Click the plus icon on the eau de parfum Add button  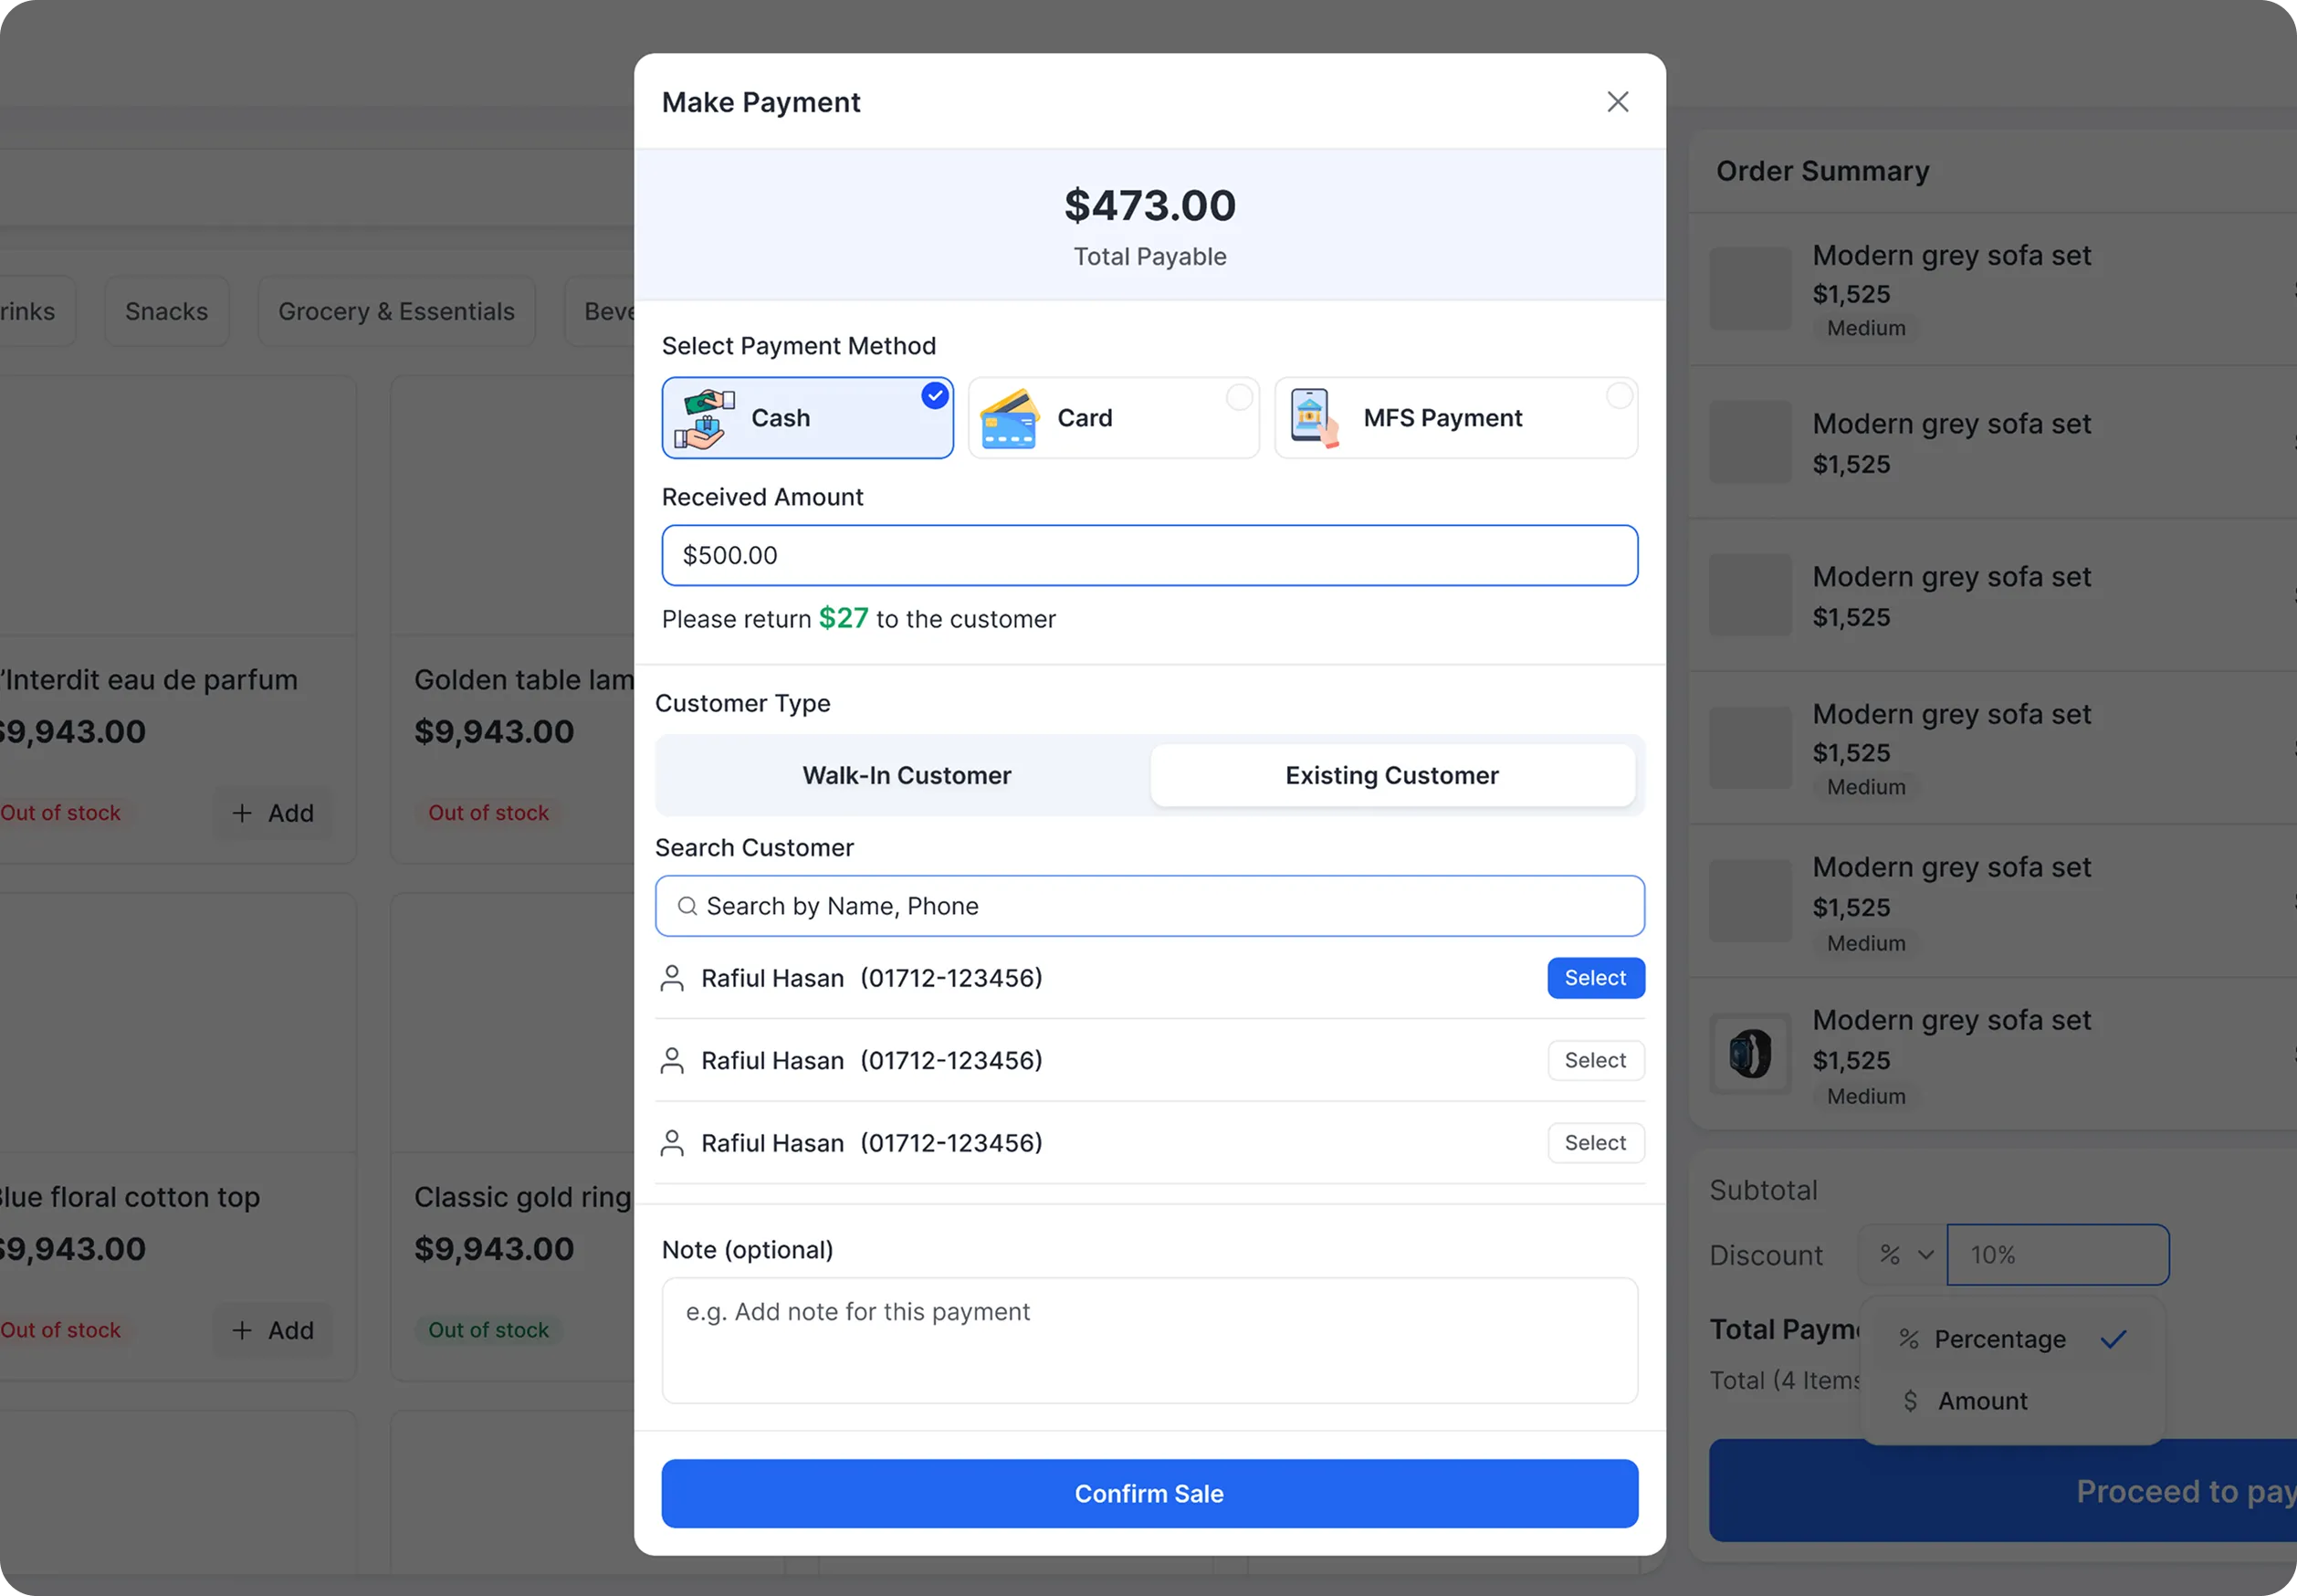[x=241, y=813]
